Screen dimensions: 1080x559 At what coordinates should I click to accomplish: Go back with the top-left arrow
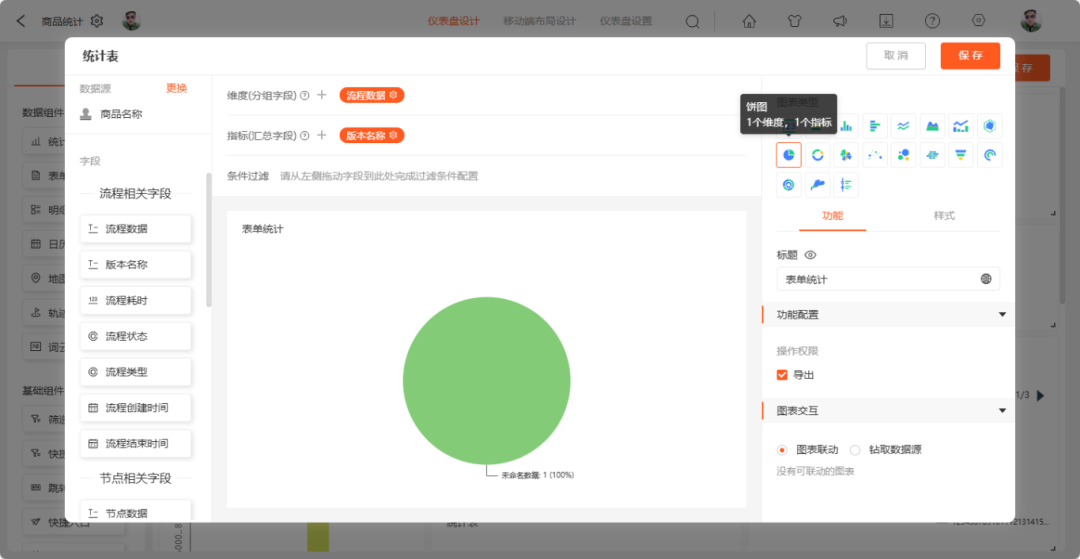[x=21, y=21]
